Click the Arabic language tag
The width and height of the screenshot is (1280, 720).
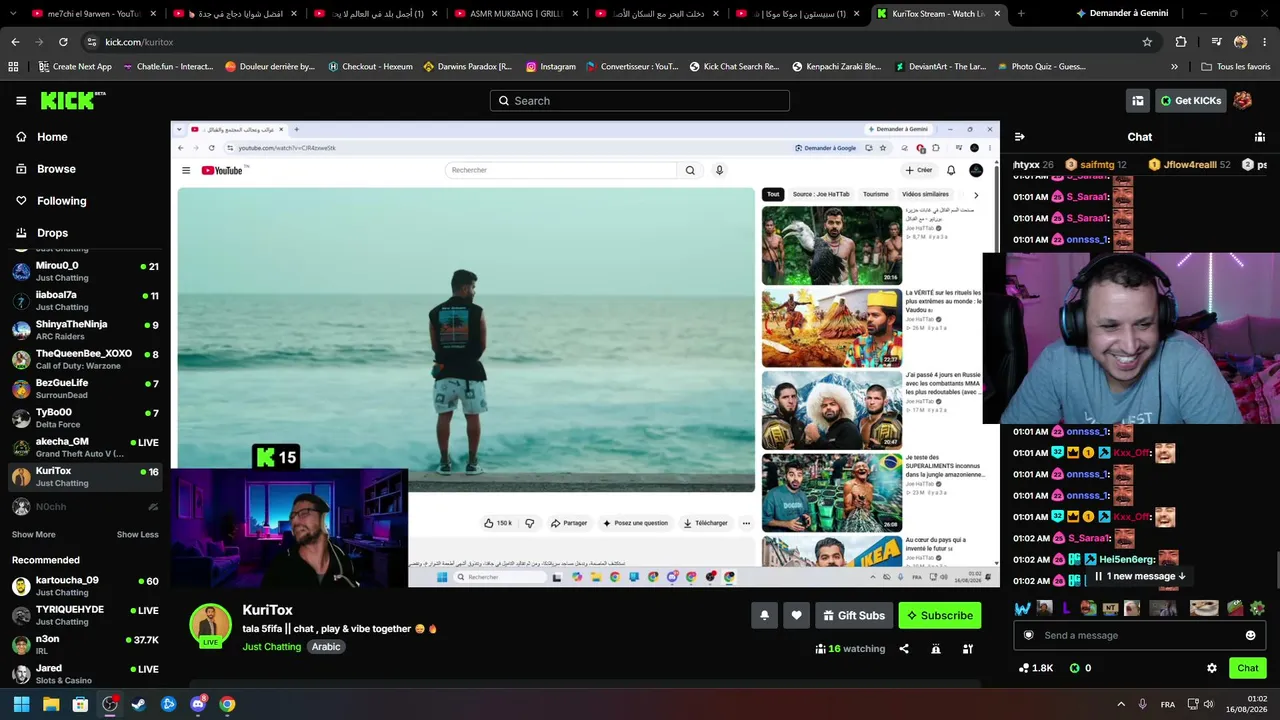coord(326,647)
